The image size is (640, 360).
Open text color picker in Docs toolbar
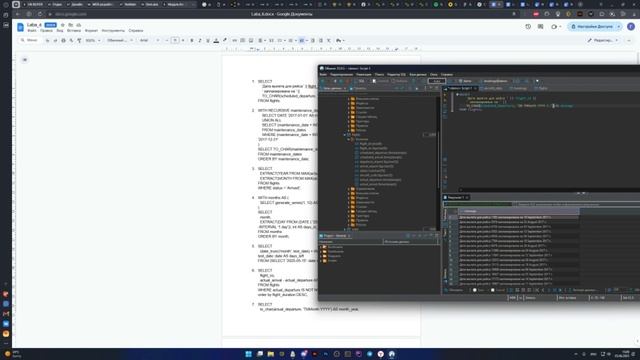click(216, 40)
